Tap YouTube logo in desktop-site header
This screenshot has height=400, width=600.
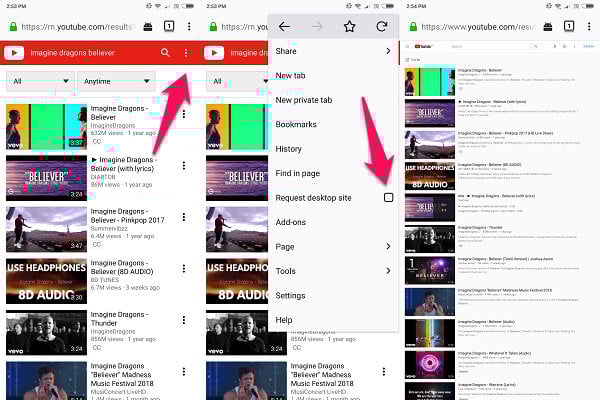(x=423, y=46)
